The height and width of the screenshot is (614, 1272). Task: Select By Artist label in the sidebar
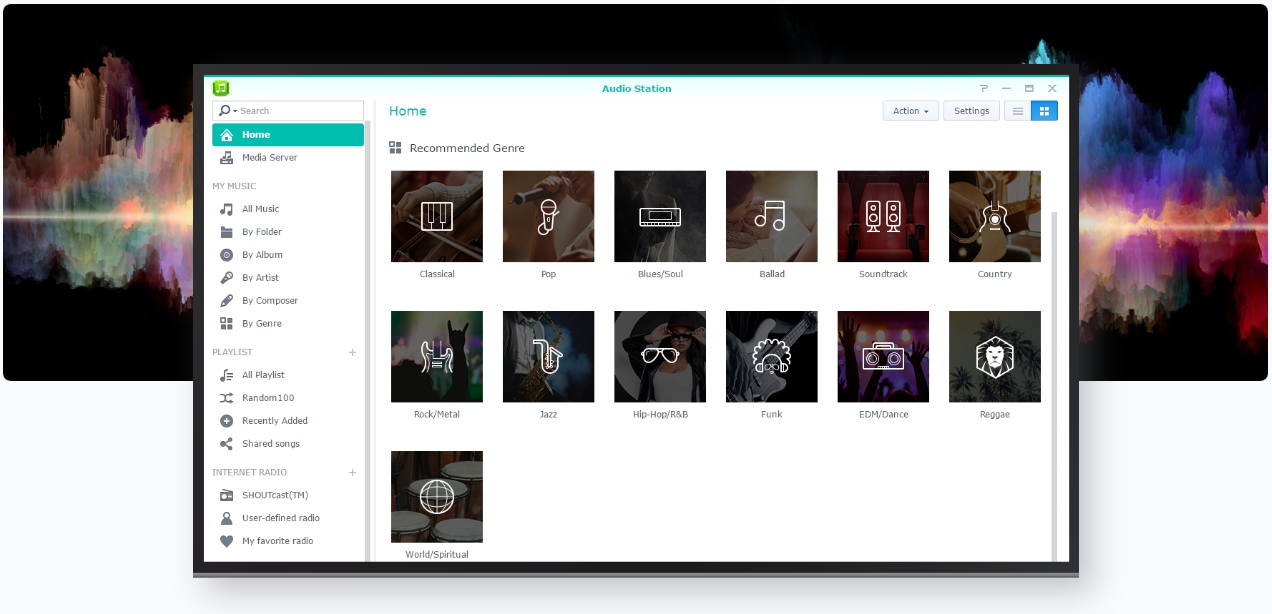260,278
